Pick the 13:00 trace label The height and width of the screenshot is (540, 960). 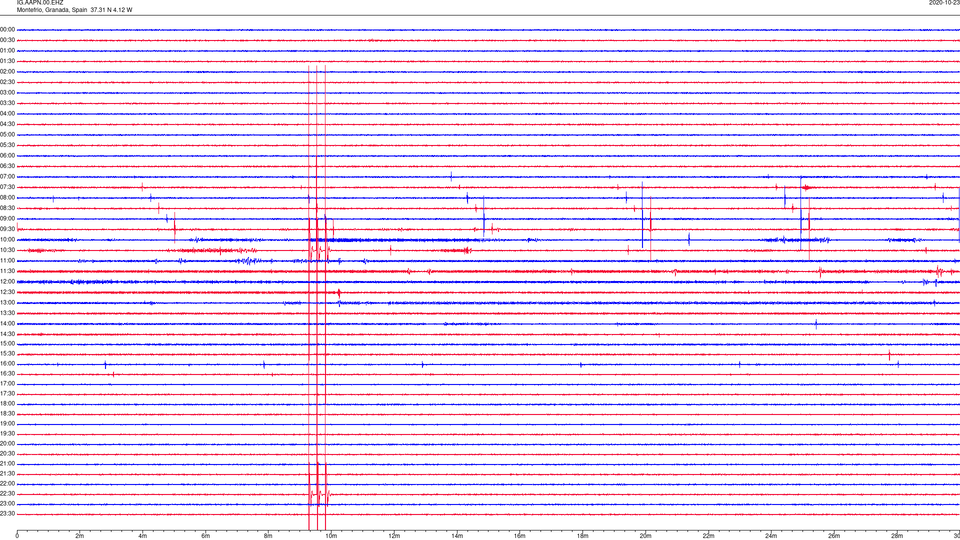pyautogui.click(x=7, y=302)
